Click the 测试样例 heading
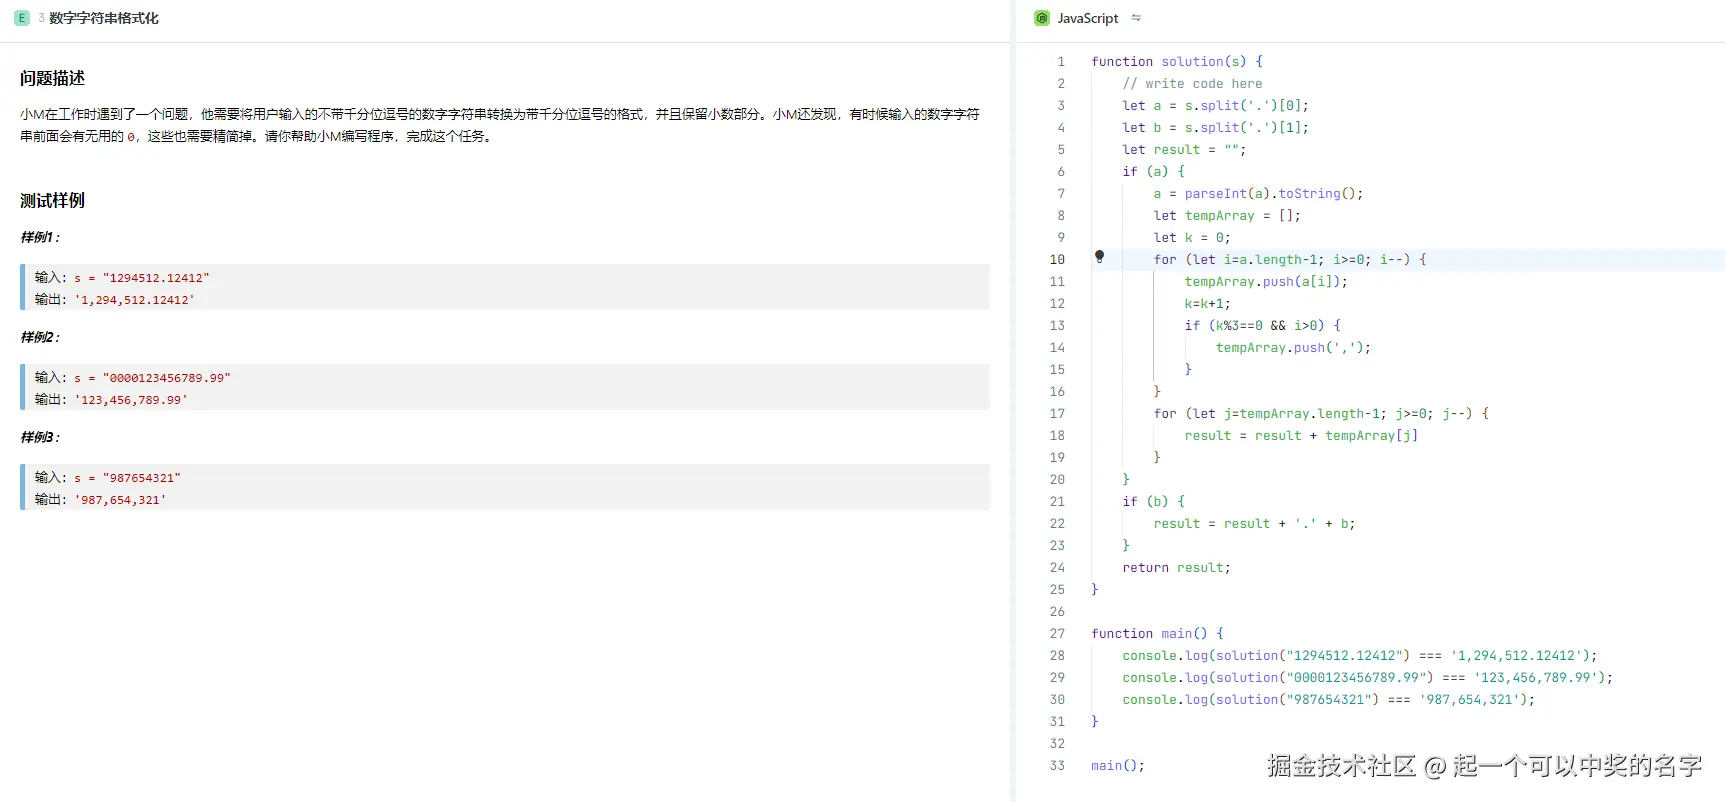 (x=52, y=200)
